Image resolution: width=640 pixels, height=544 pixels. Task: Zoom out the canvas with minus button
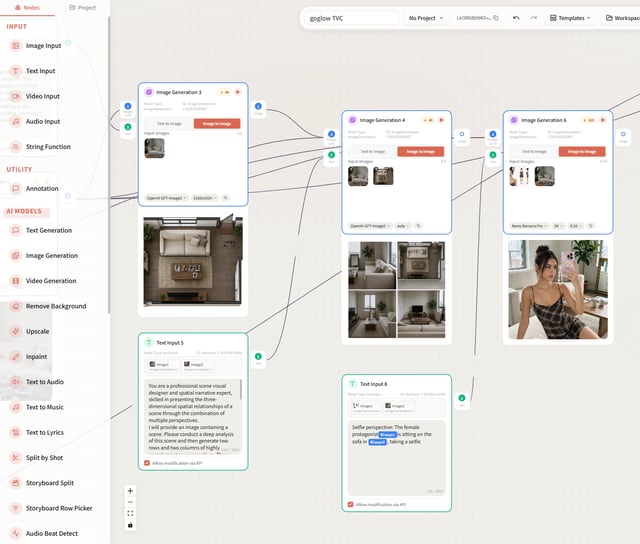[x=130, y=502]
